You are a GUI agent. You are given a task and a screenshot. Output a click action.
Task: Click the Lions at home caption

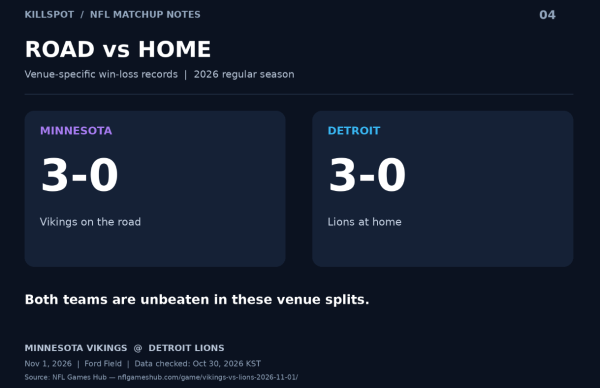click(364, 222)
